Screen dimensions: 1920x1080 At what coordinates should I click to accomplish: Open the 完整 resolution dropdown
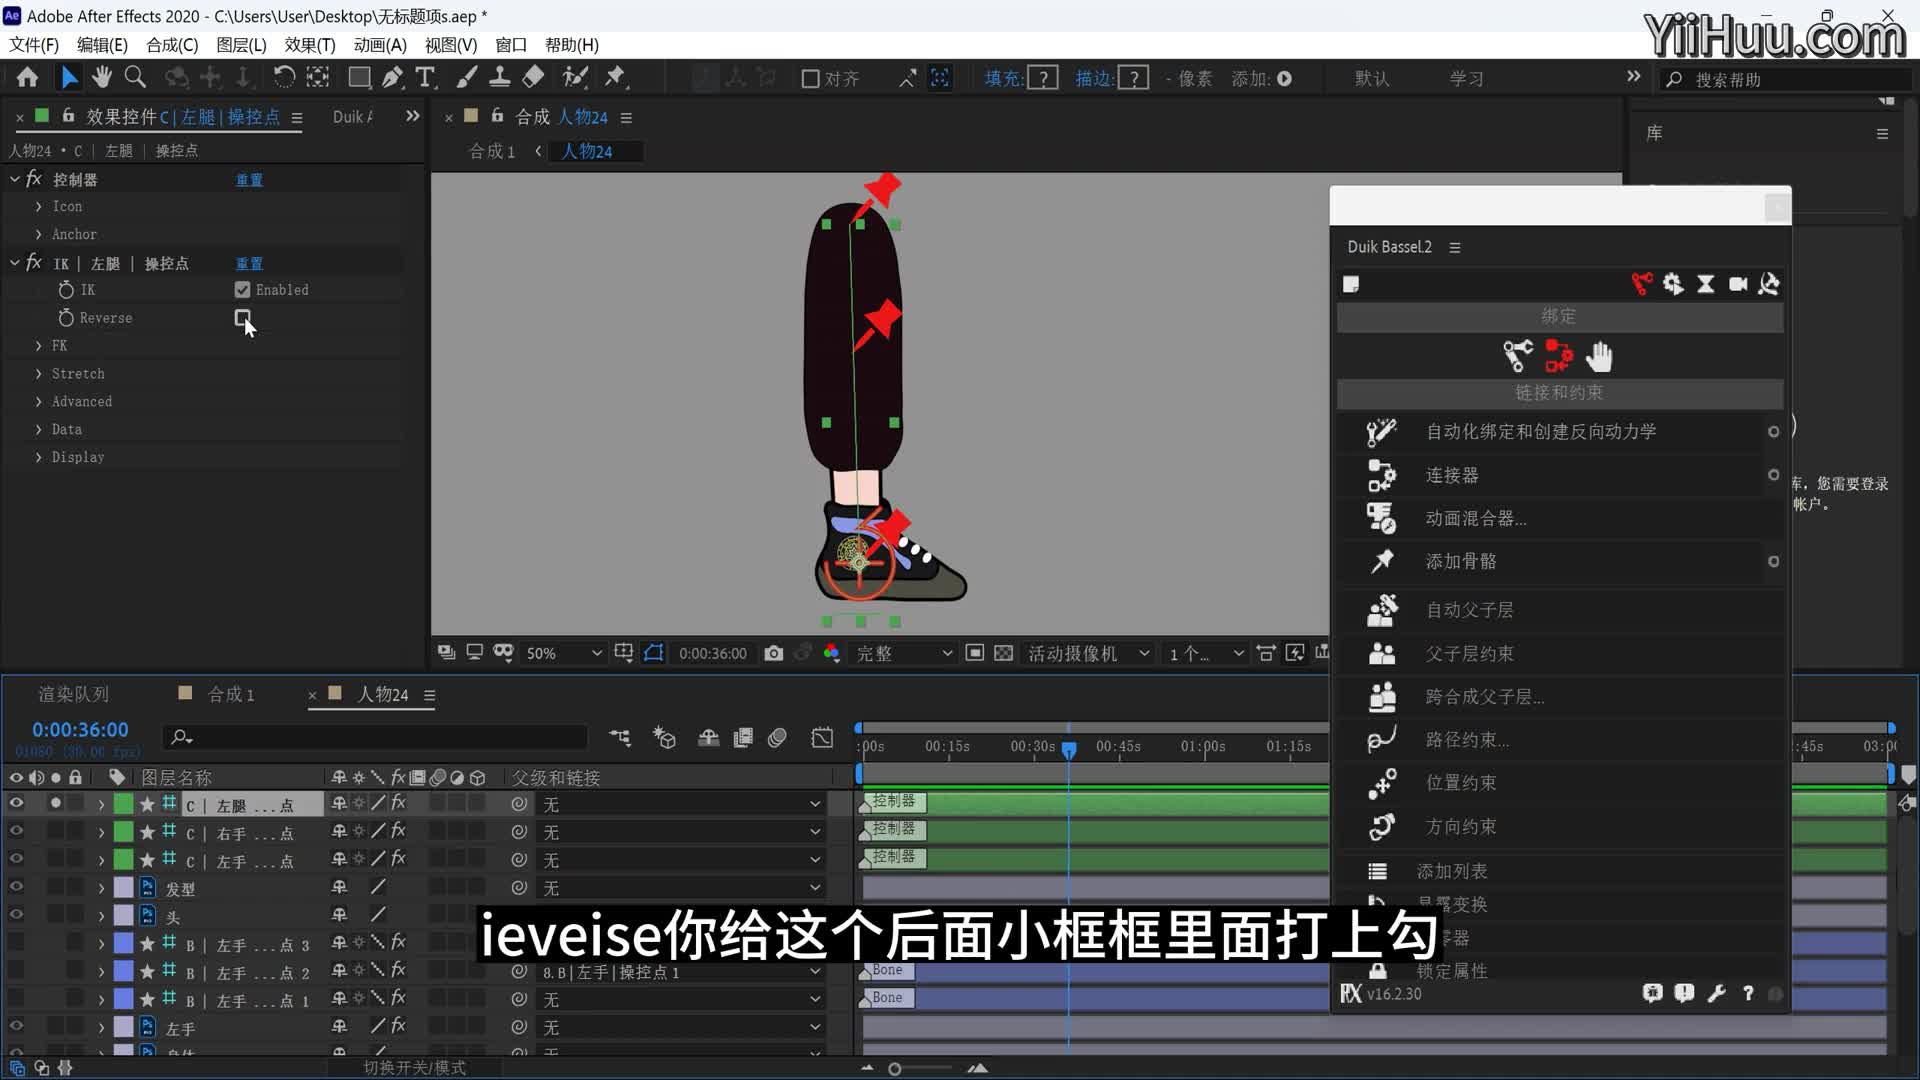coord(904,653)
